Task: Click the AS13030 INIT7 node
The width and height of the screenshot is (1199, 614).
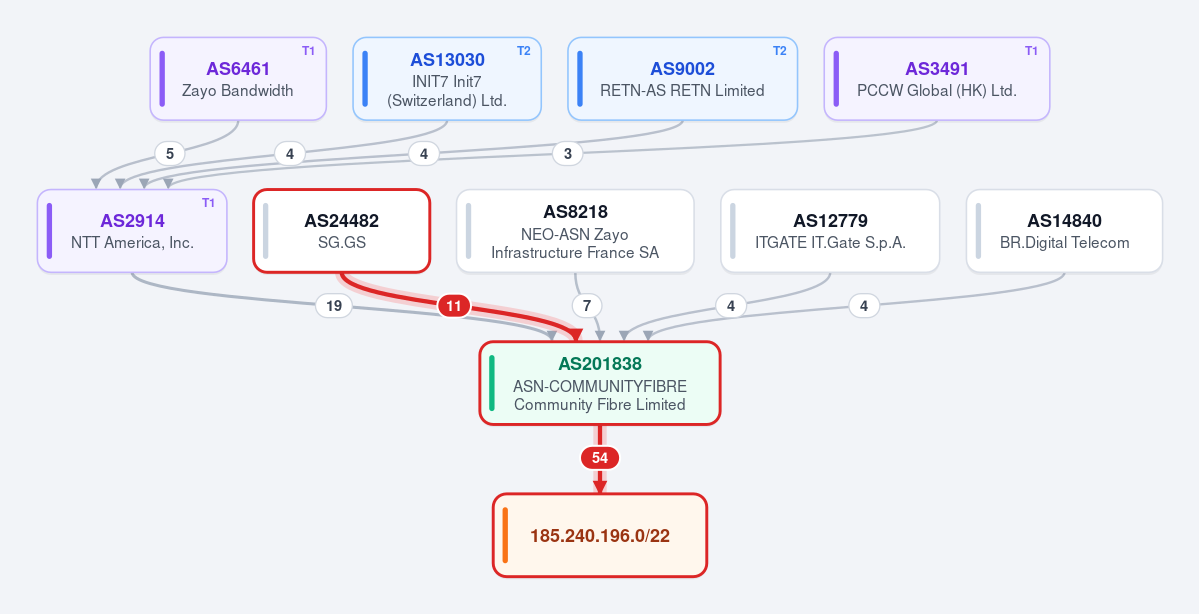Action: point(447,79)
